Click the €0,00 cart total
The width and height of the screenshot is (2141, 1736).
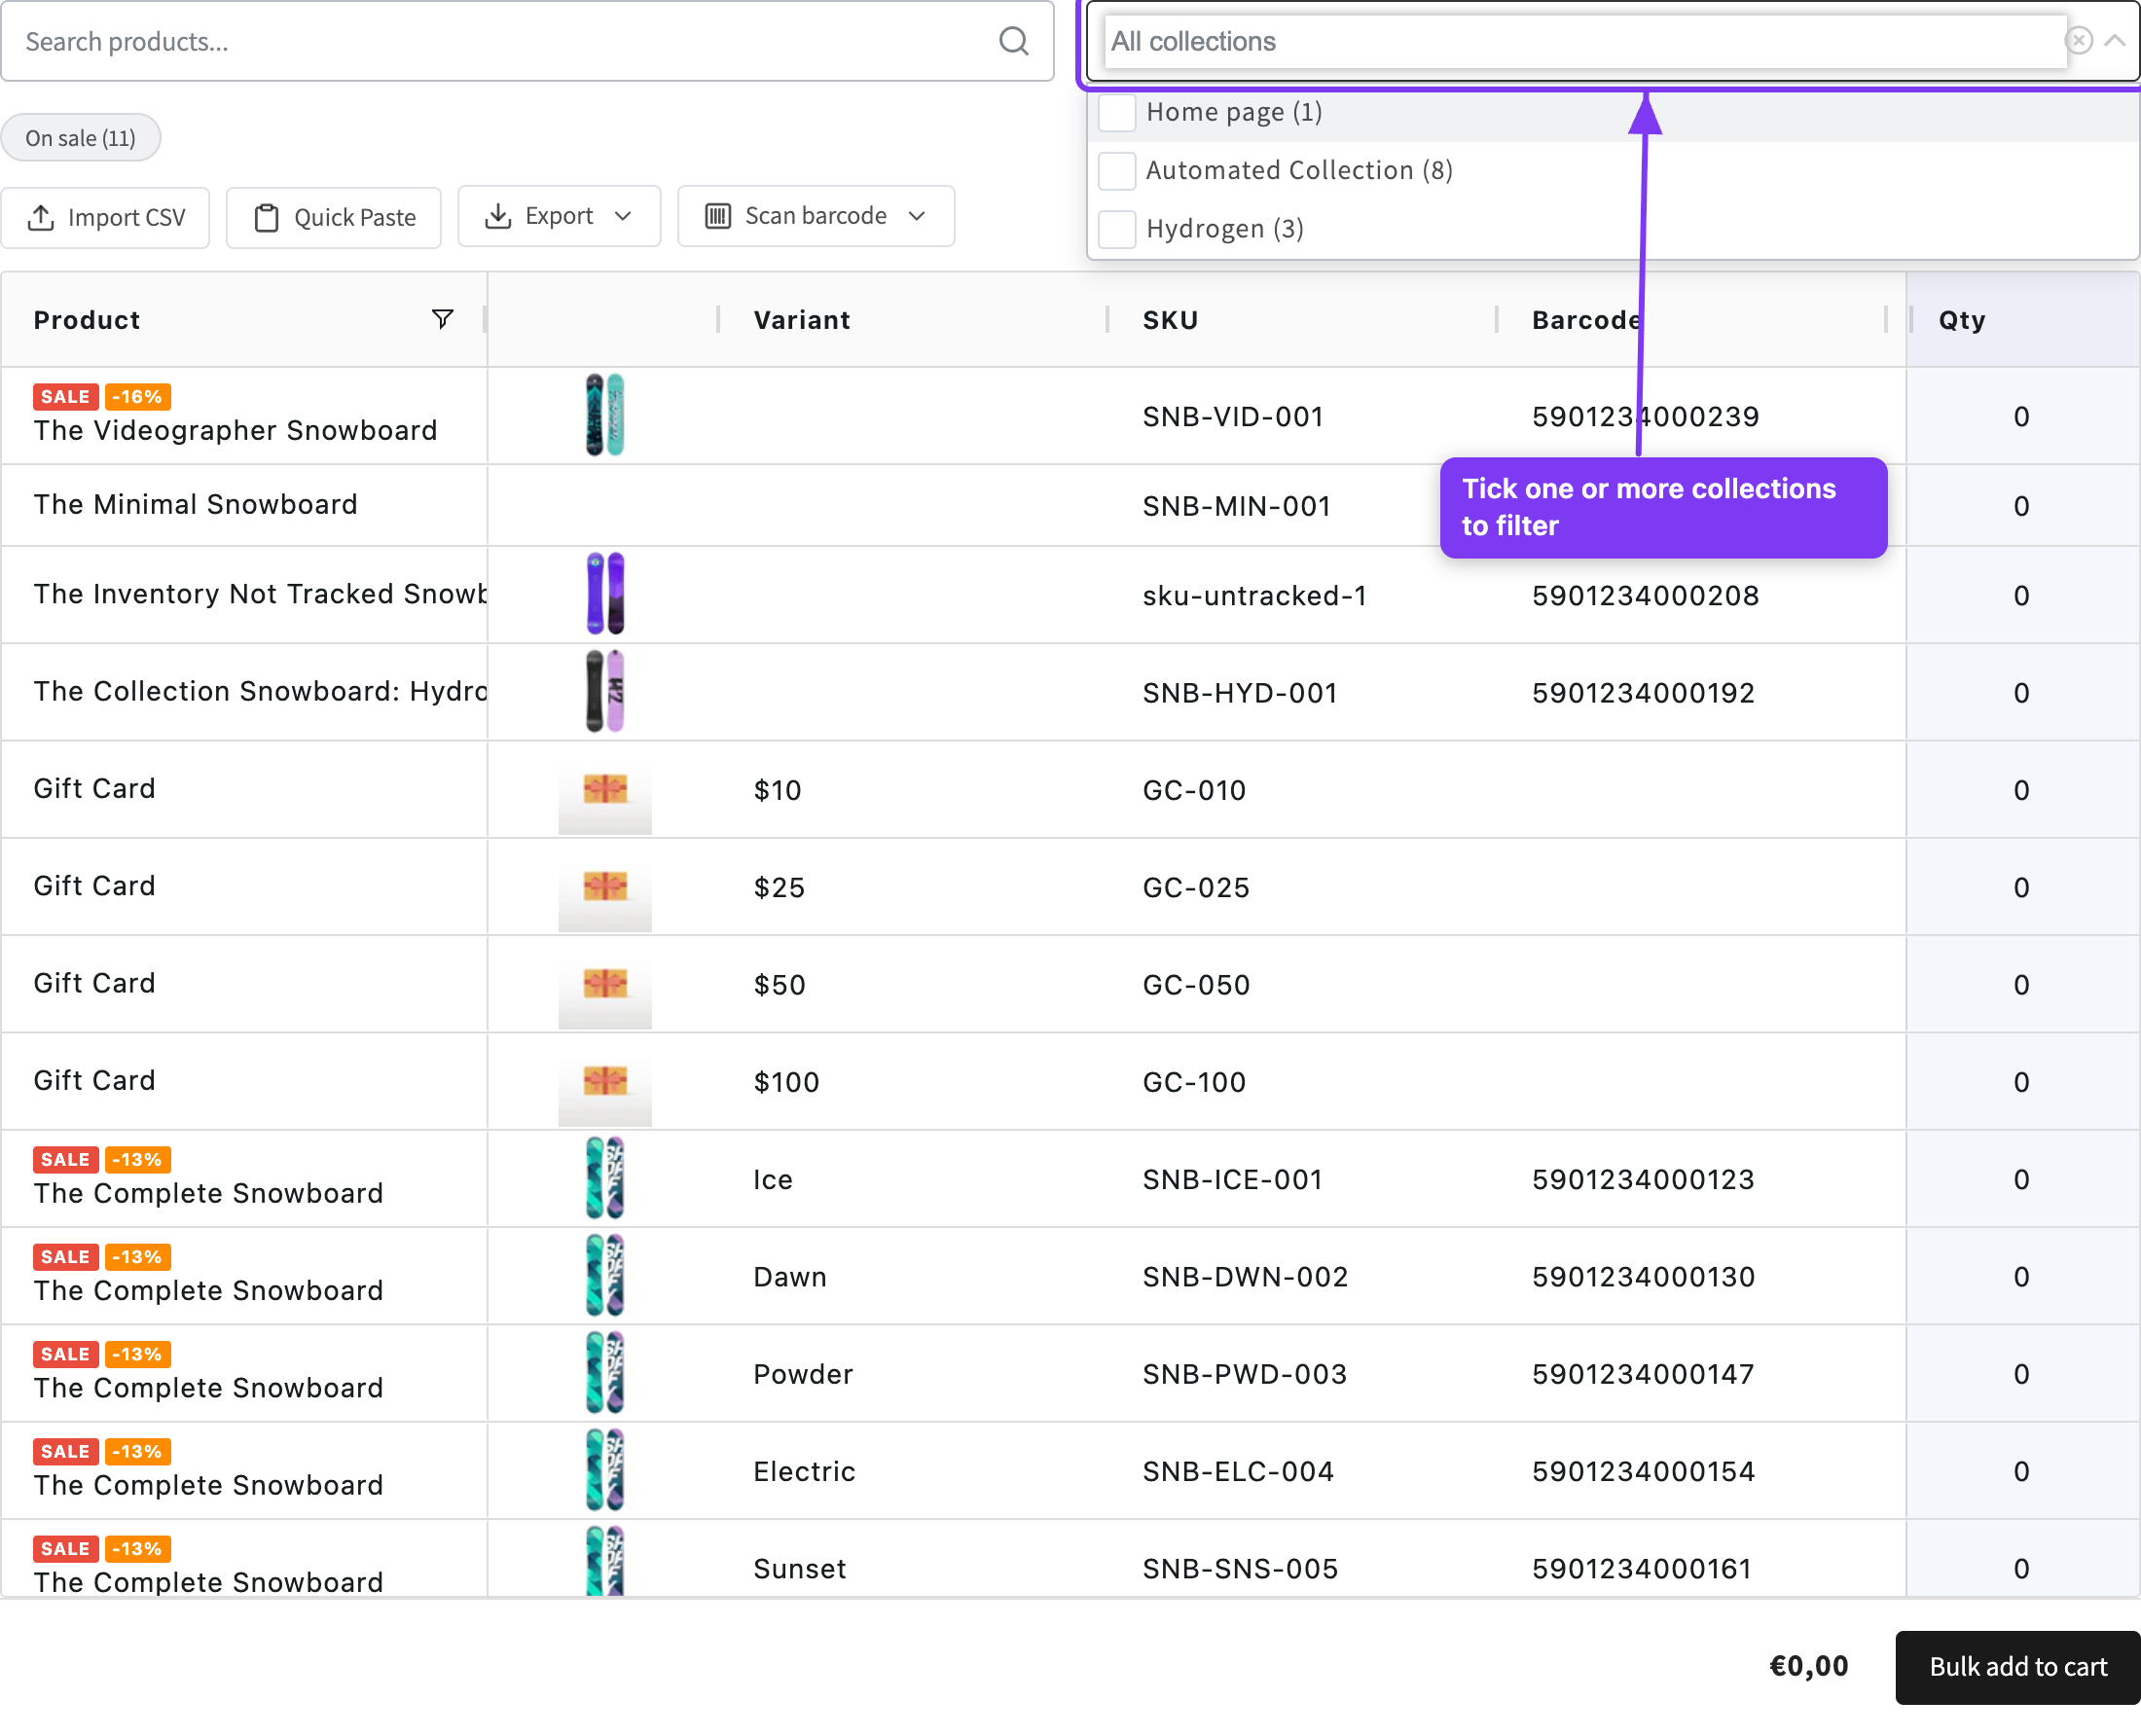pyautogui.click(x=1808, y=1665)
